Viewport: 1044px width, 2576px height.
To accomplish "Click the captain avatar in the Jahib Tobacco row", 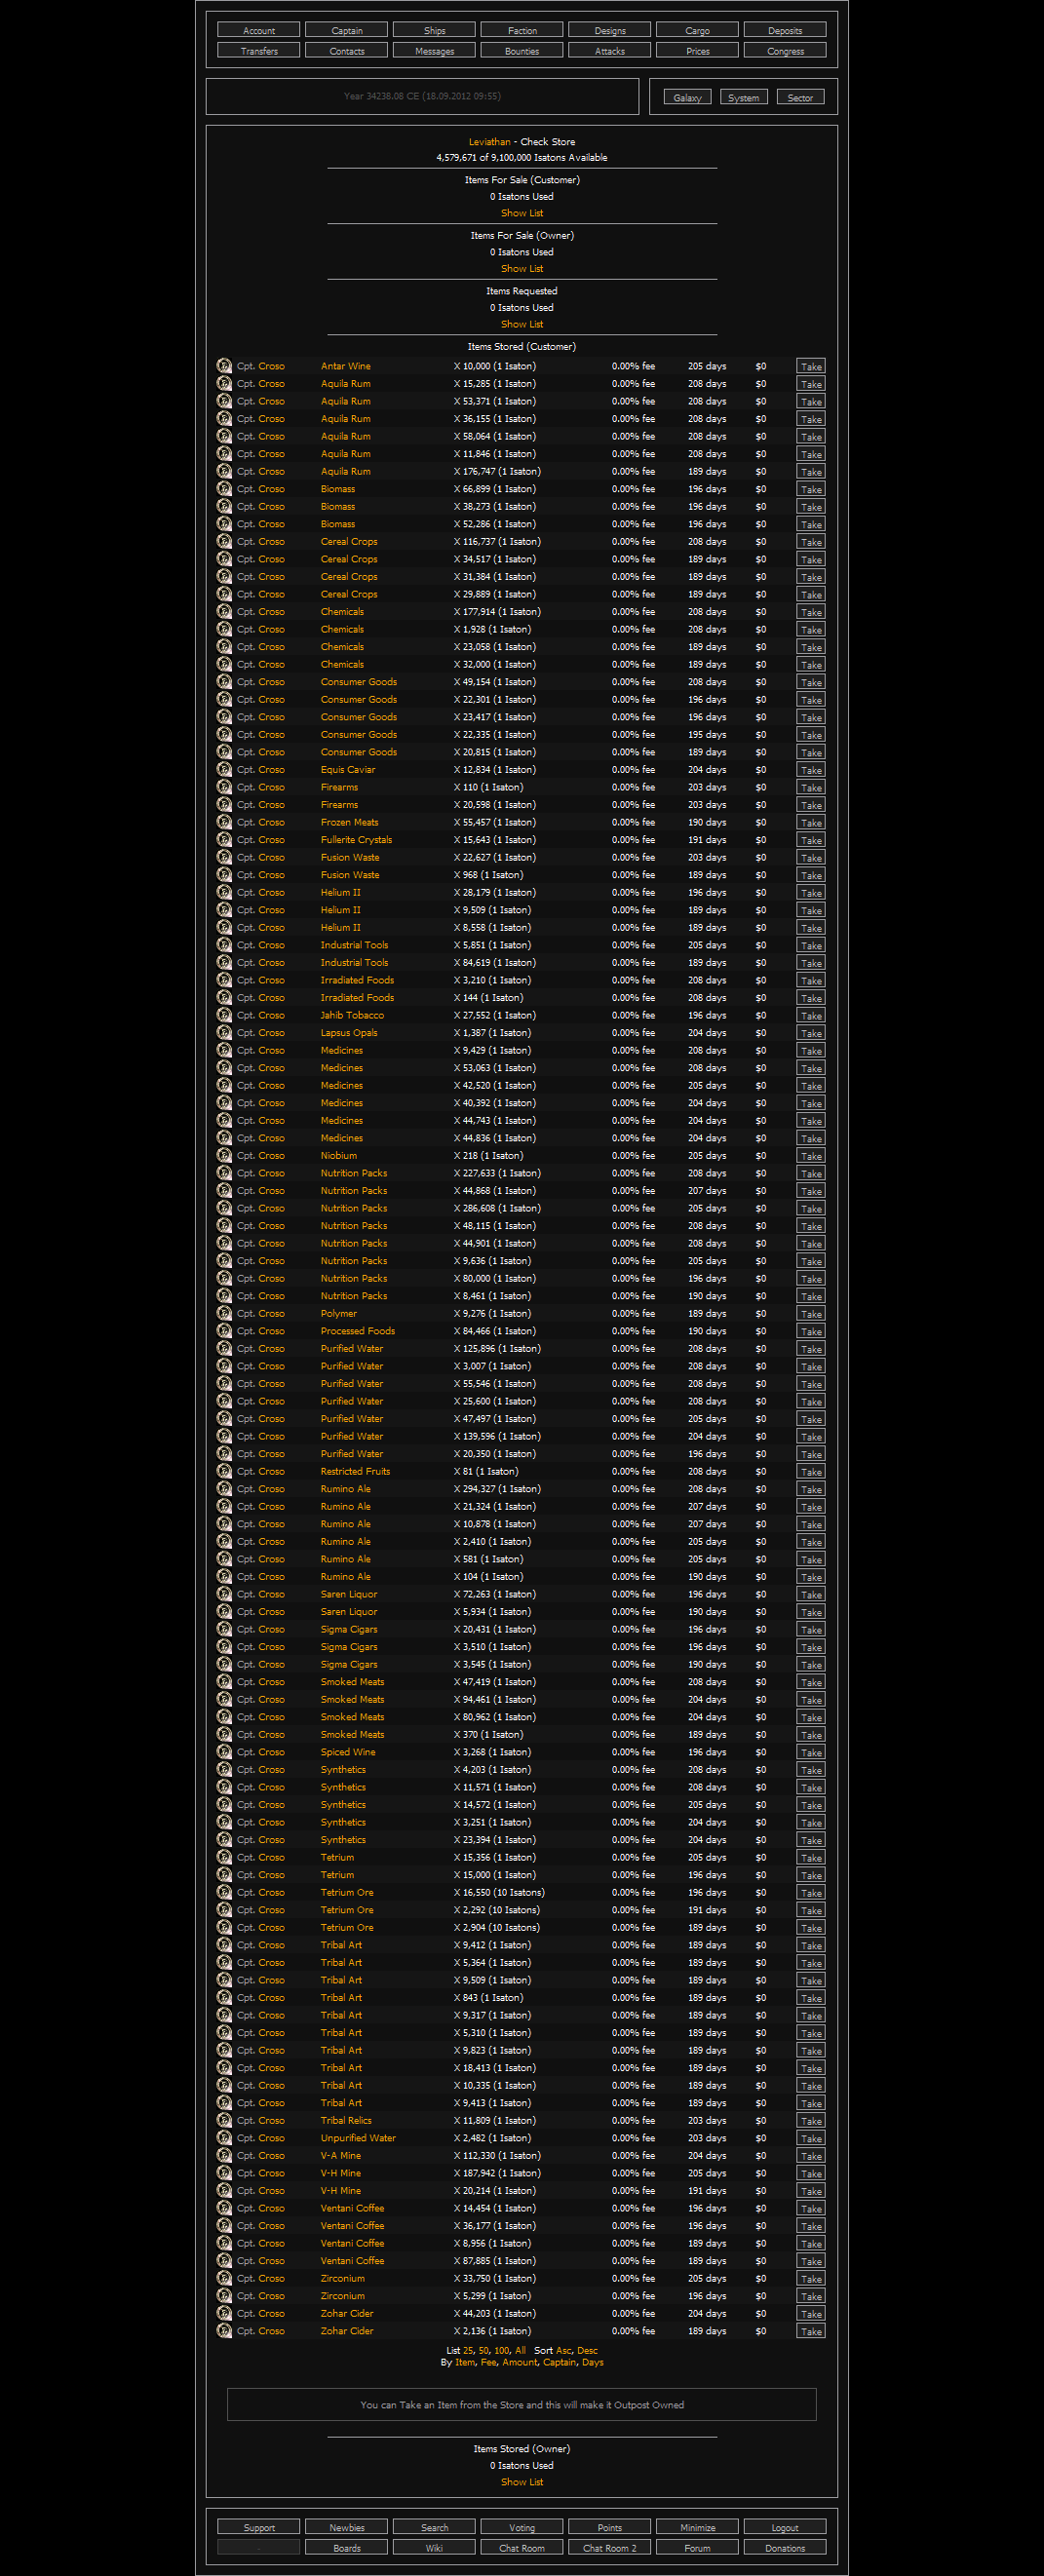I will click(224, 1015).
